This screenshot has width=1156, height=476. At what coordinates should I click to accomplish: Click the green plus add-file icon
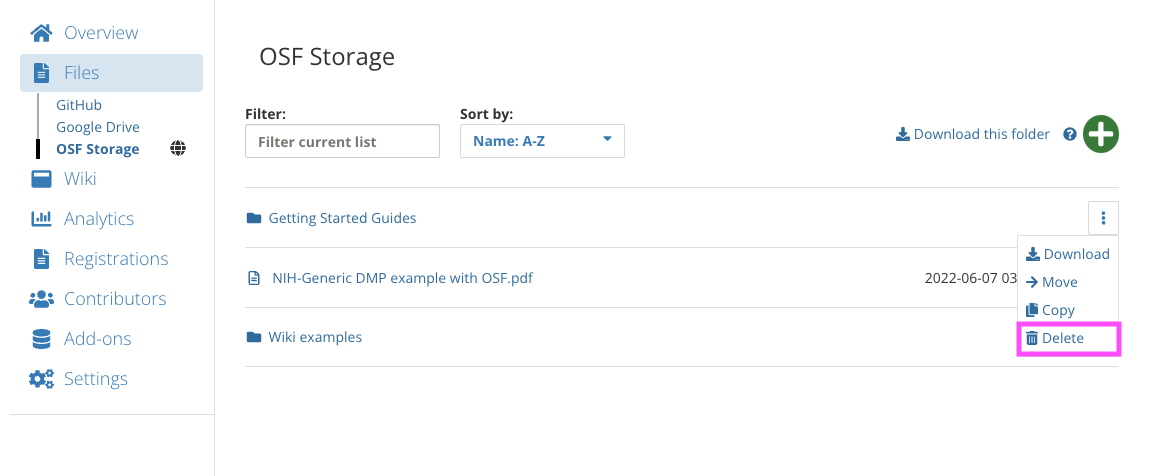[1101, 135]
